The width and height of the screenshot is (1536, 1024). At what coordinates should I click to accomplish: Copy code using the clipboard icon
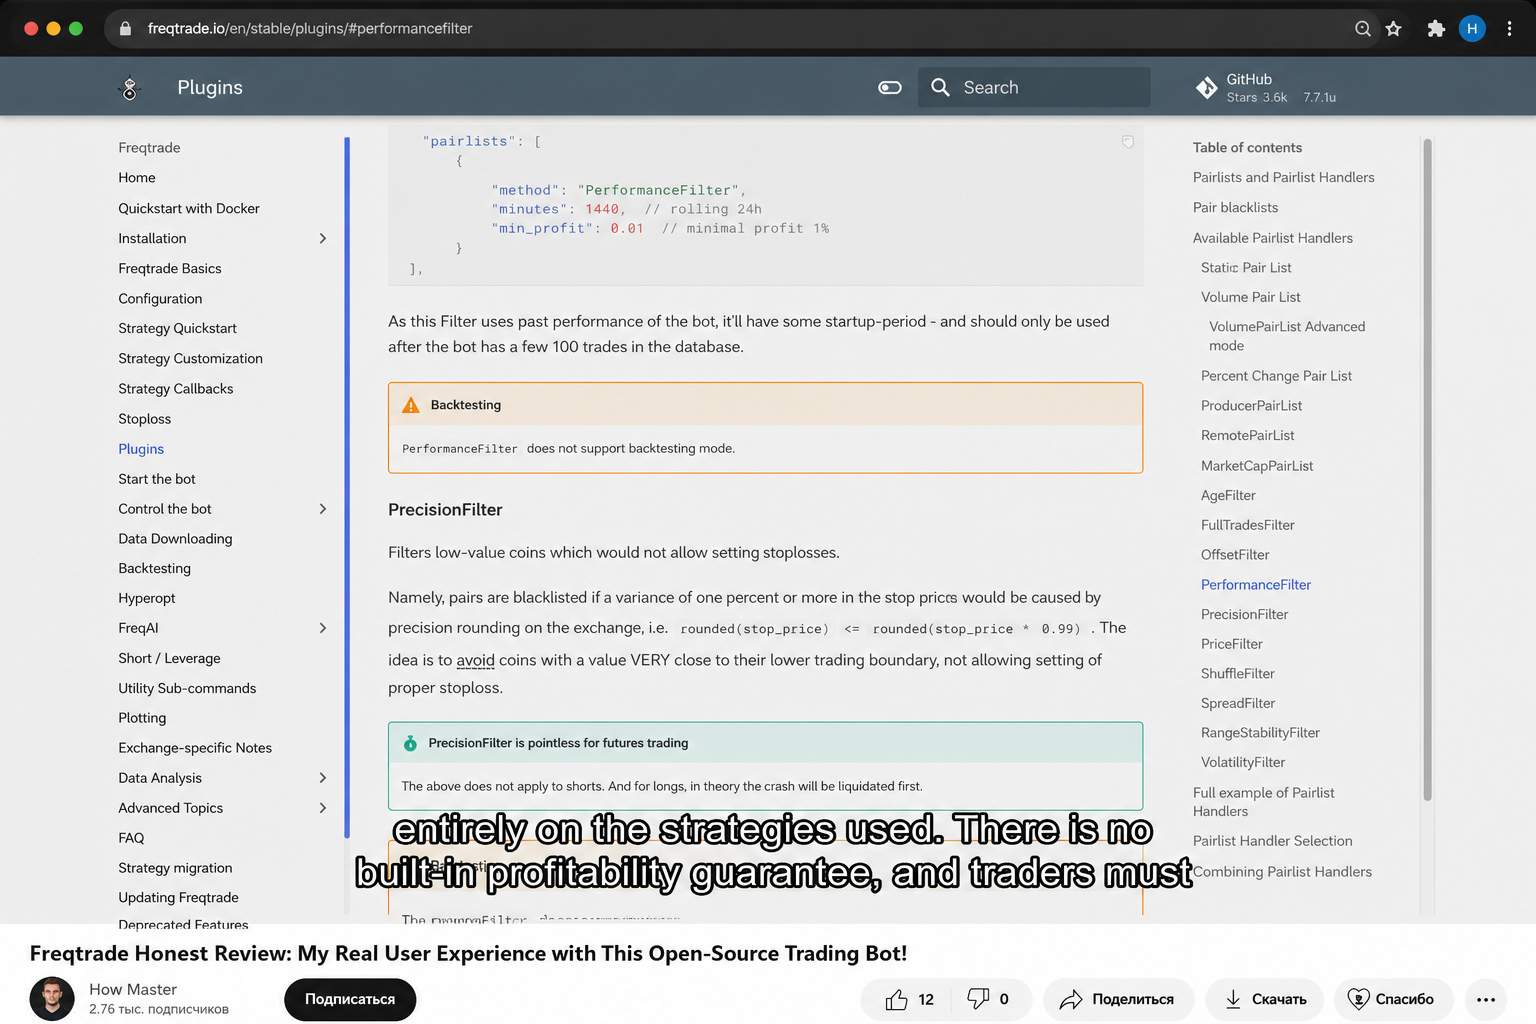click(x=1128, y=142)
